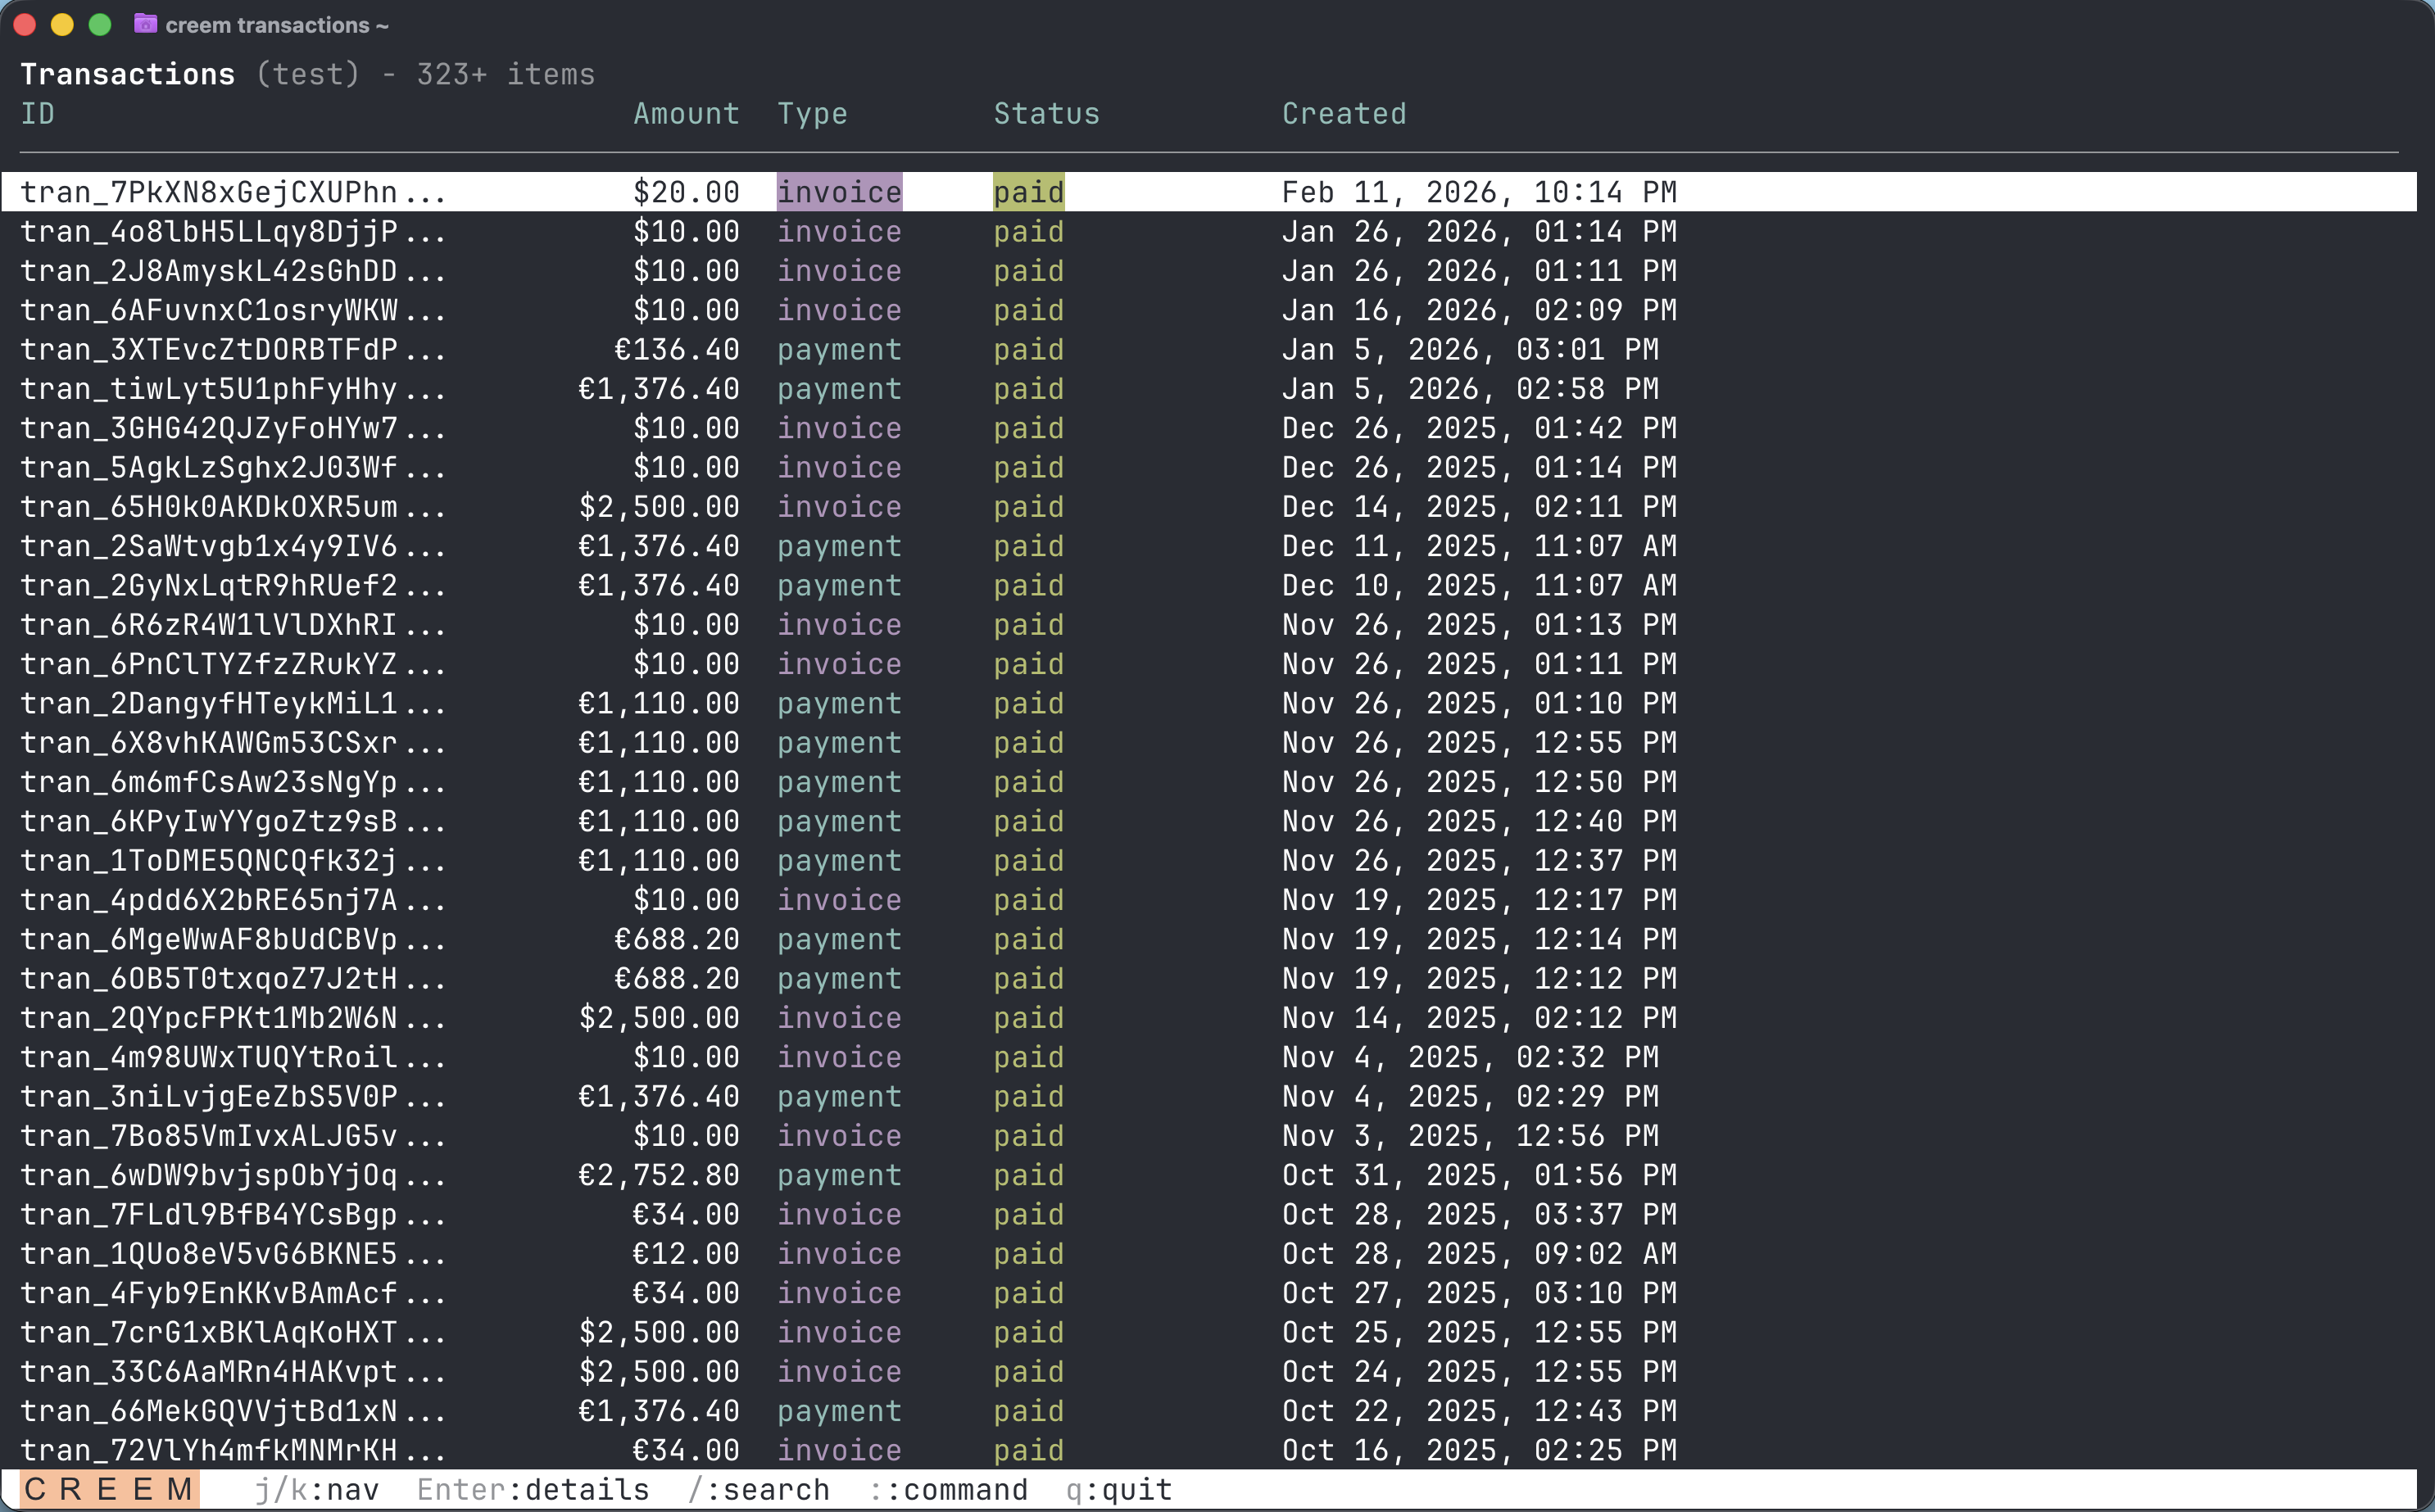Image resolution: width=2435 pixels, height=1512 pixels.
Task: Click the Enter:details hint in status bar
Action: [x=533, y=1490]
